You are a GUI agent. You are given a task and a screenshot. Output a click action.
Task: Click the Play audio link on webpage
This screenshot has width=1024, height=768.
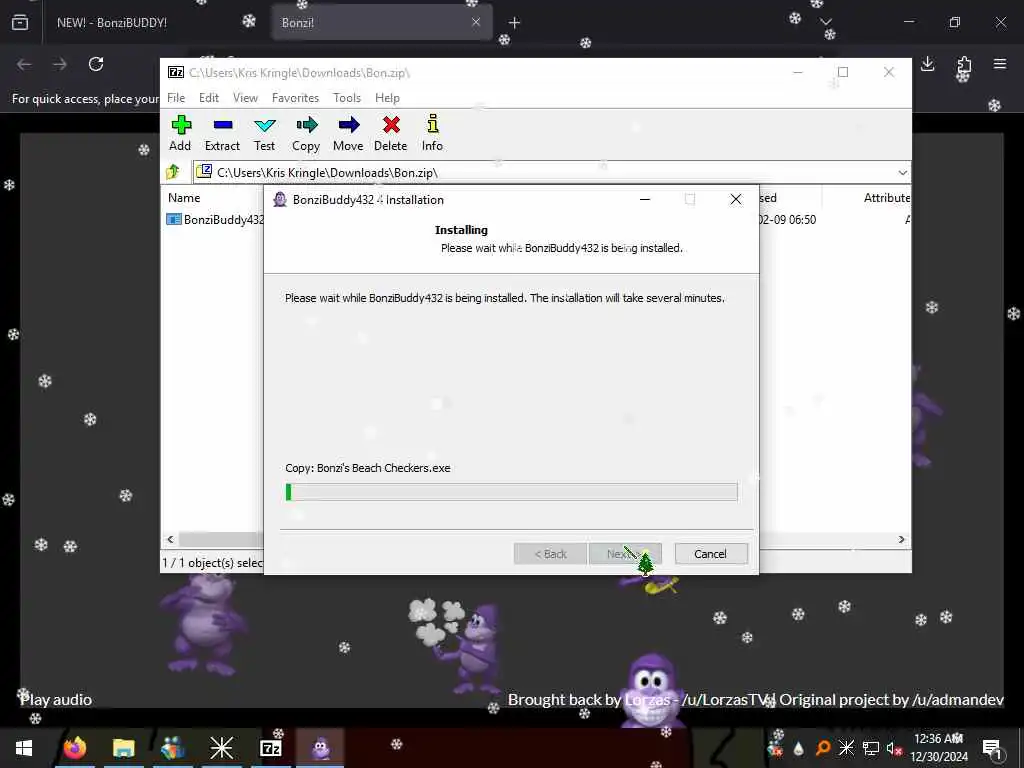(x=56, y=699)
